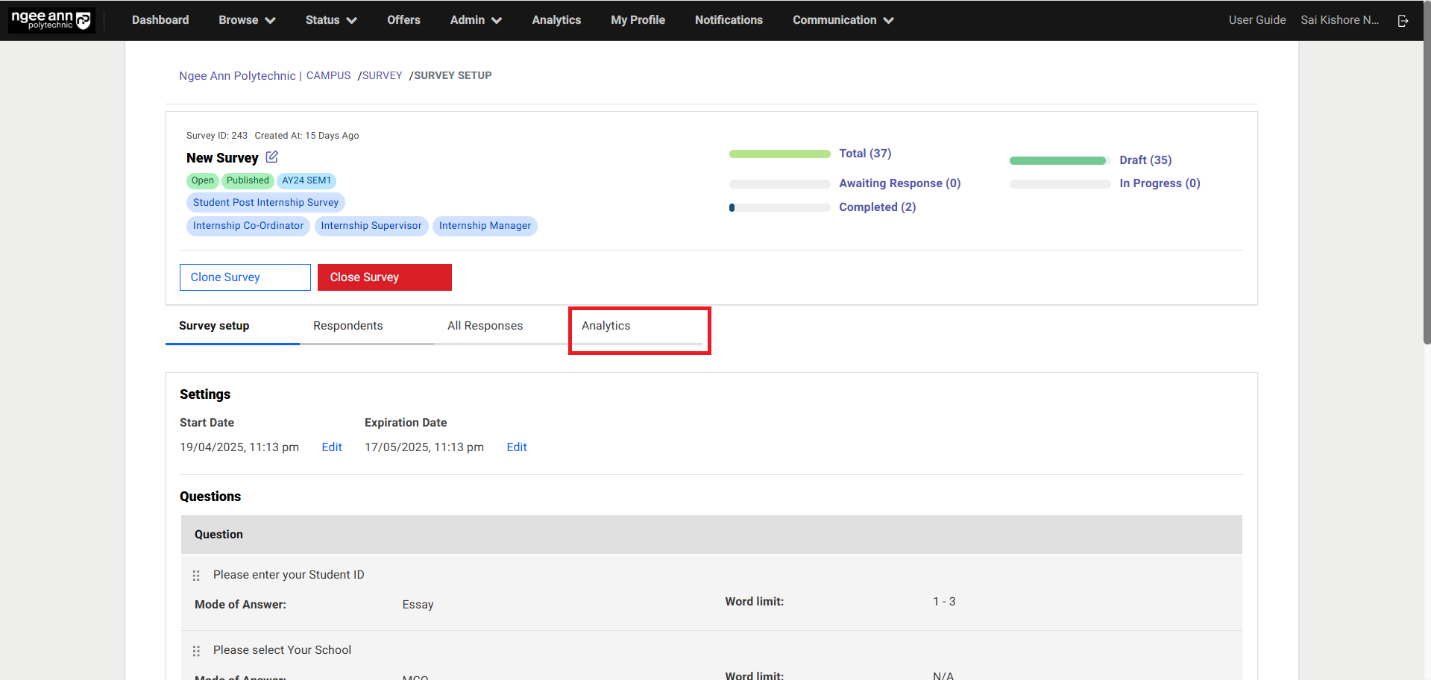Click the edit pencil icon beside New Survey
The image size is (1431, 680).
coord(272,157)
